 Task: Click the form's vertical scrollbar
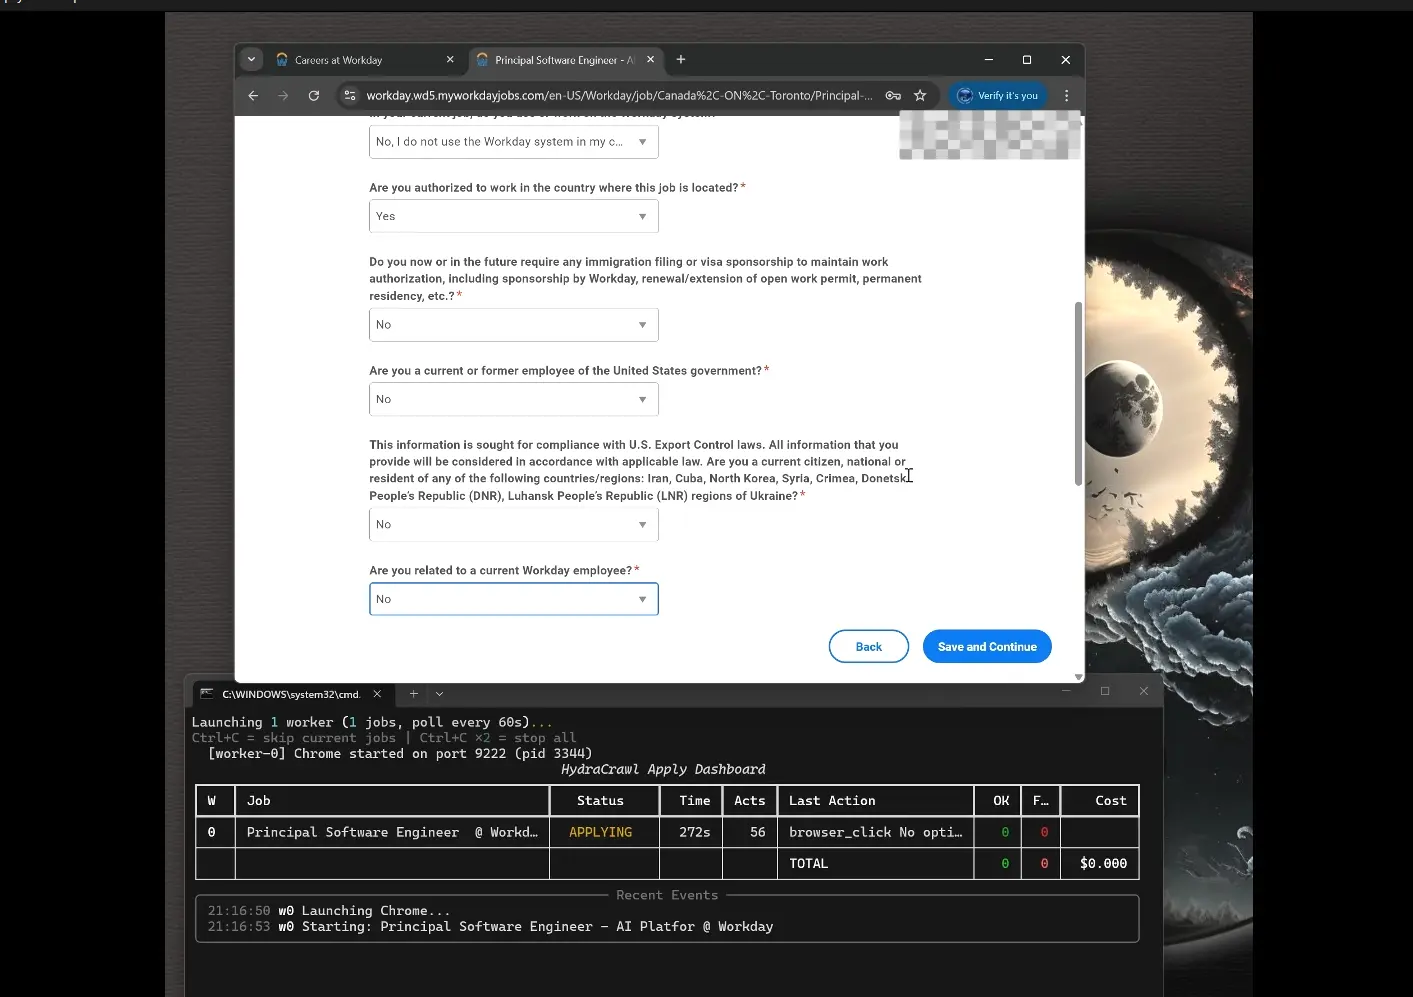(1078, 392)
